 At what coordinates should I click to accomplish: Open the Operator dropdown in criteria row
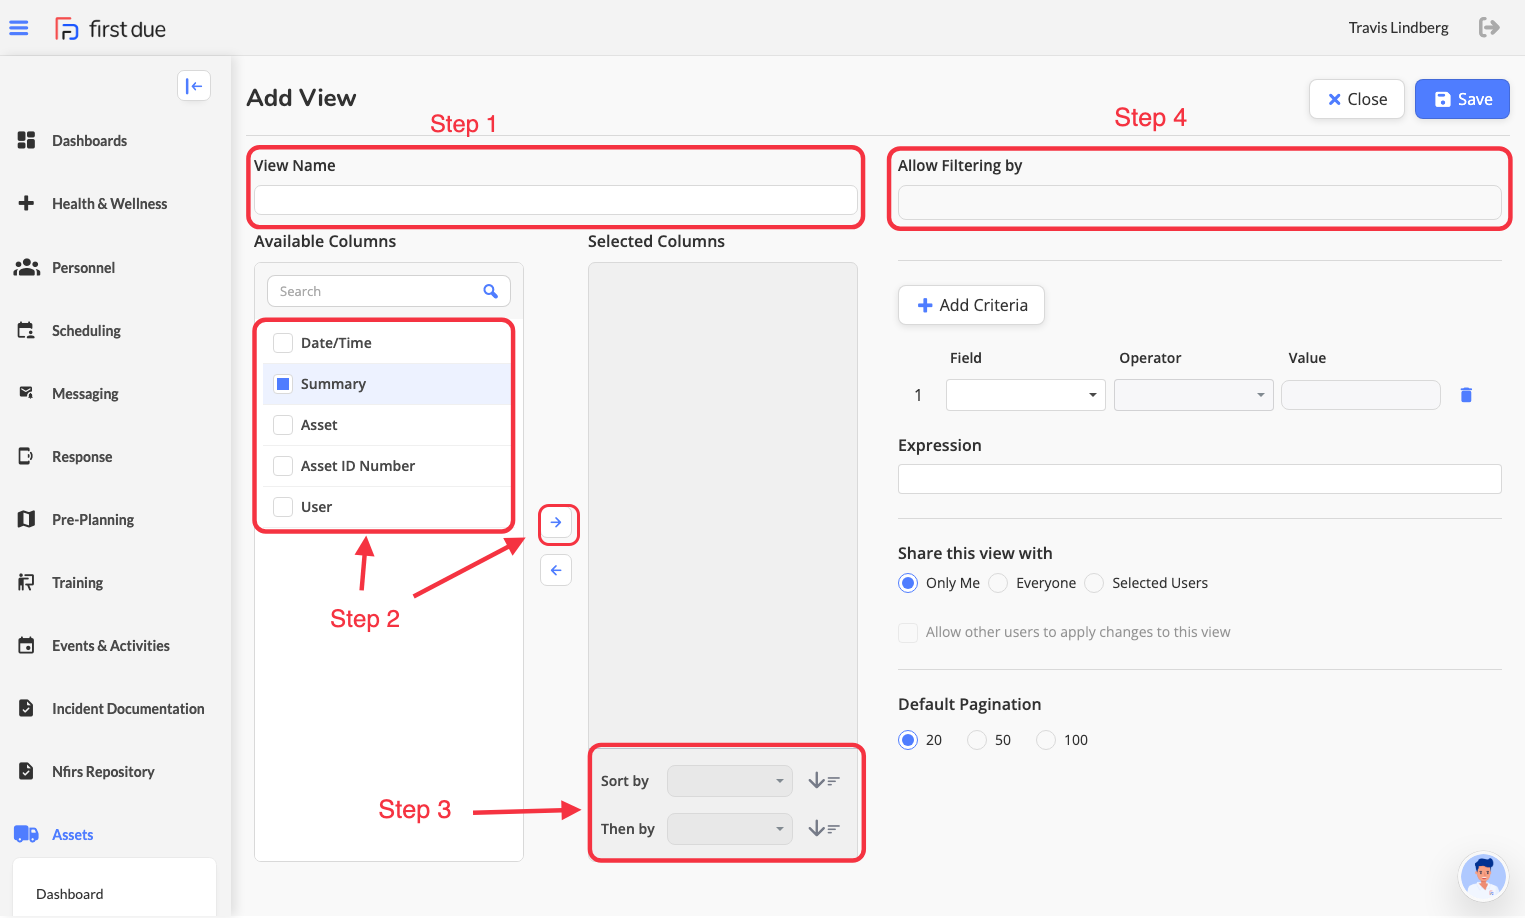click(1194, 395)
